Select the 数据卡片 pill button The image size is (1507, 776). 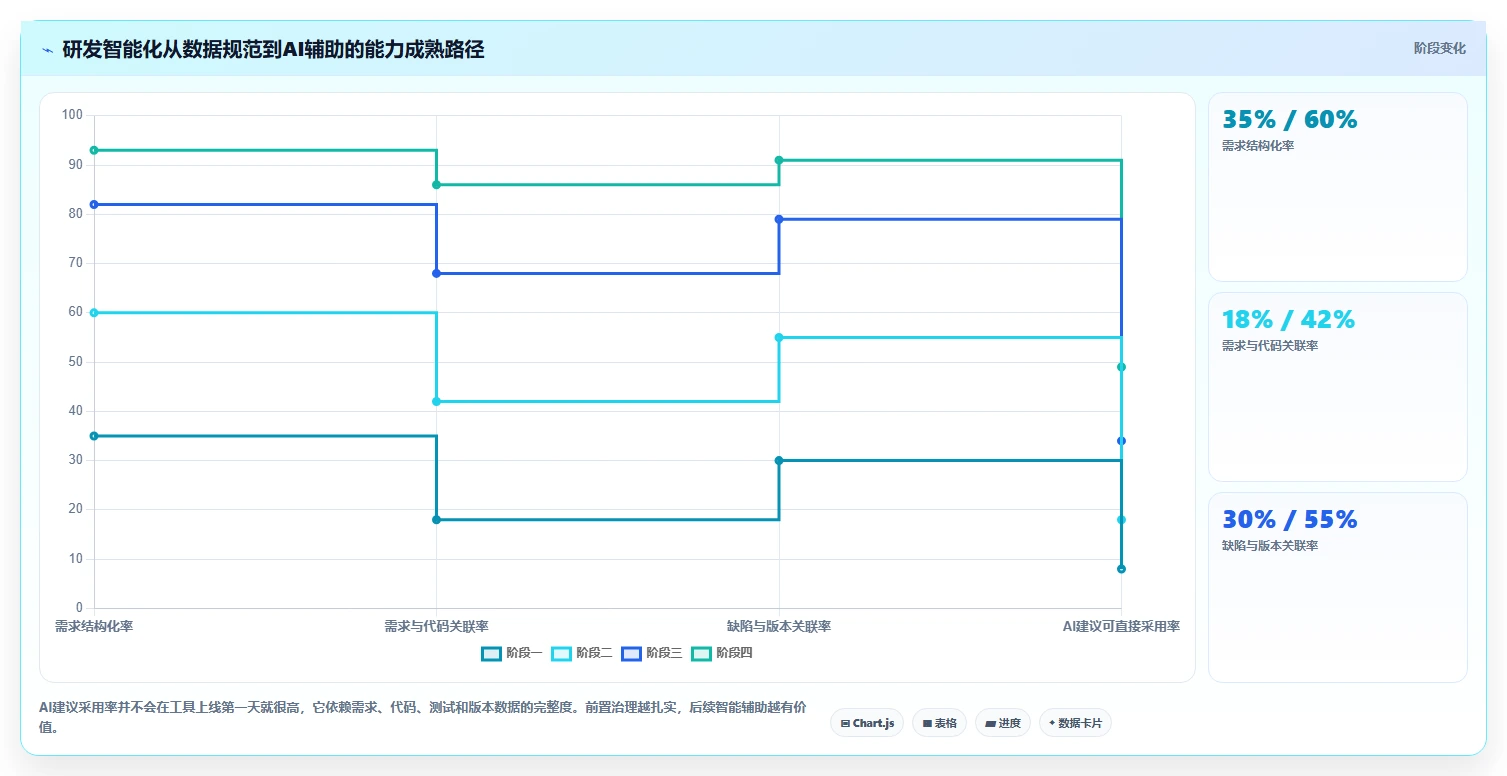[x=1075, y=722]
